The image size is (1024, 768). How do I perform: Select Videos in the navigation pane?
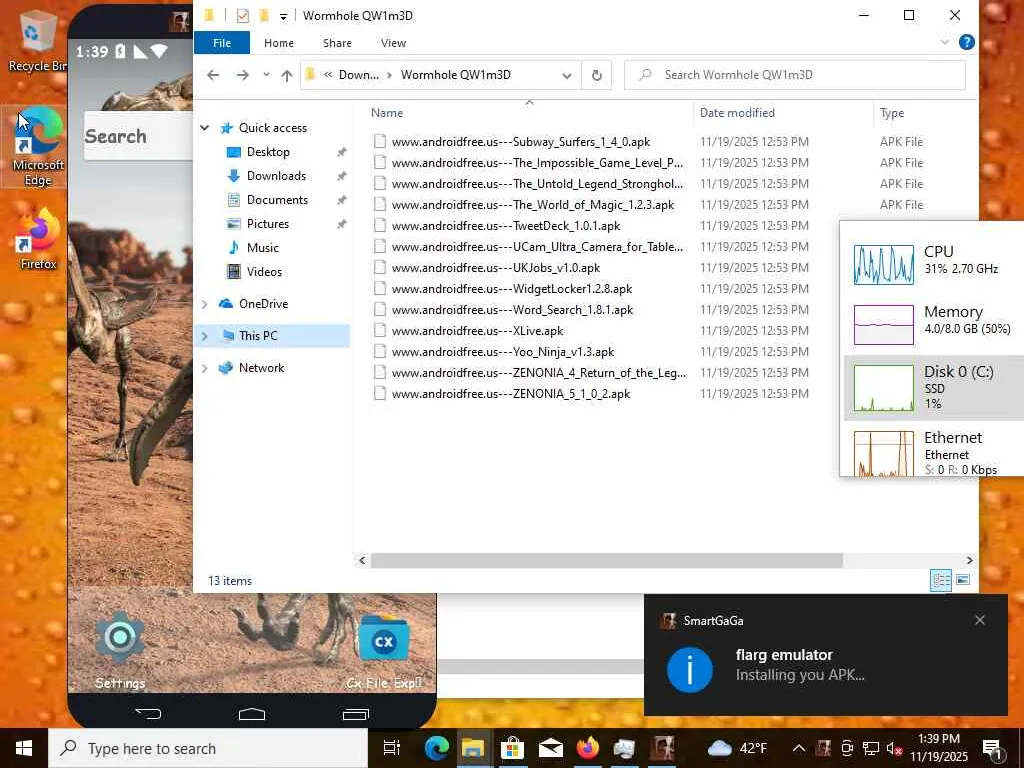pos(264,272)
